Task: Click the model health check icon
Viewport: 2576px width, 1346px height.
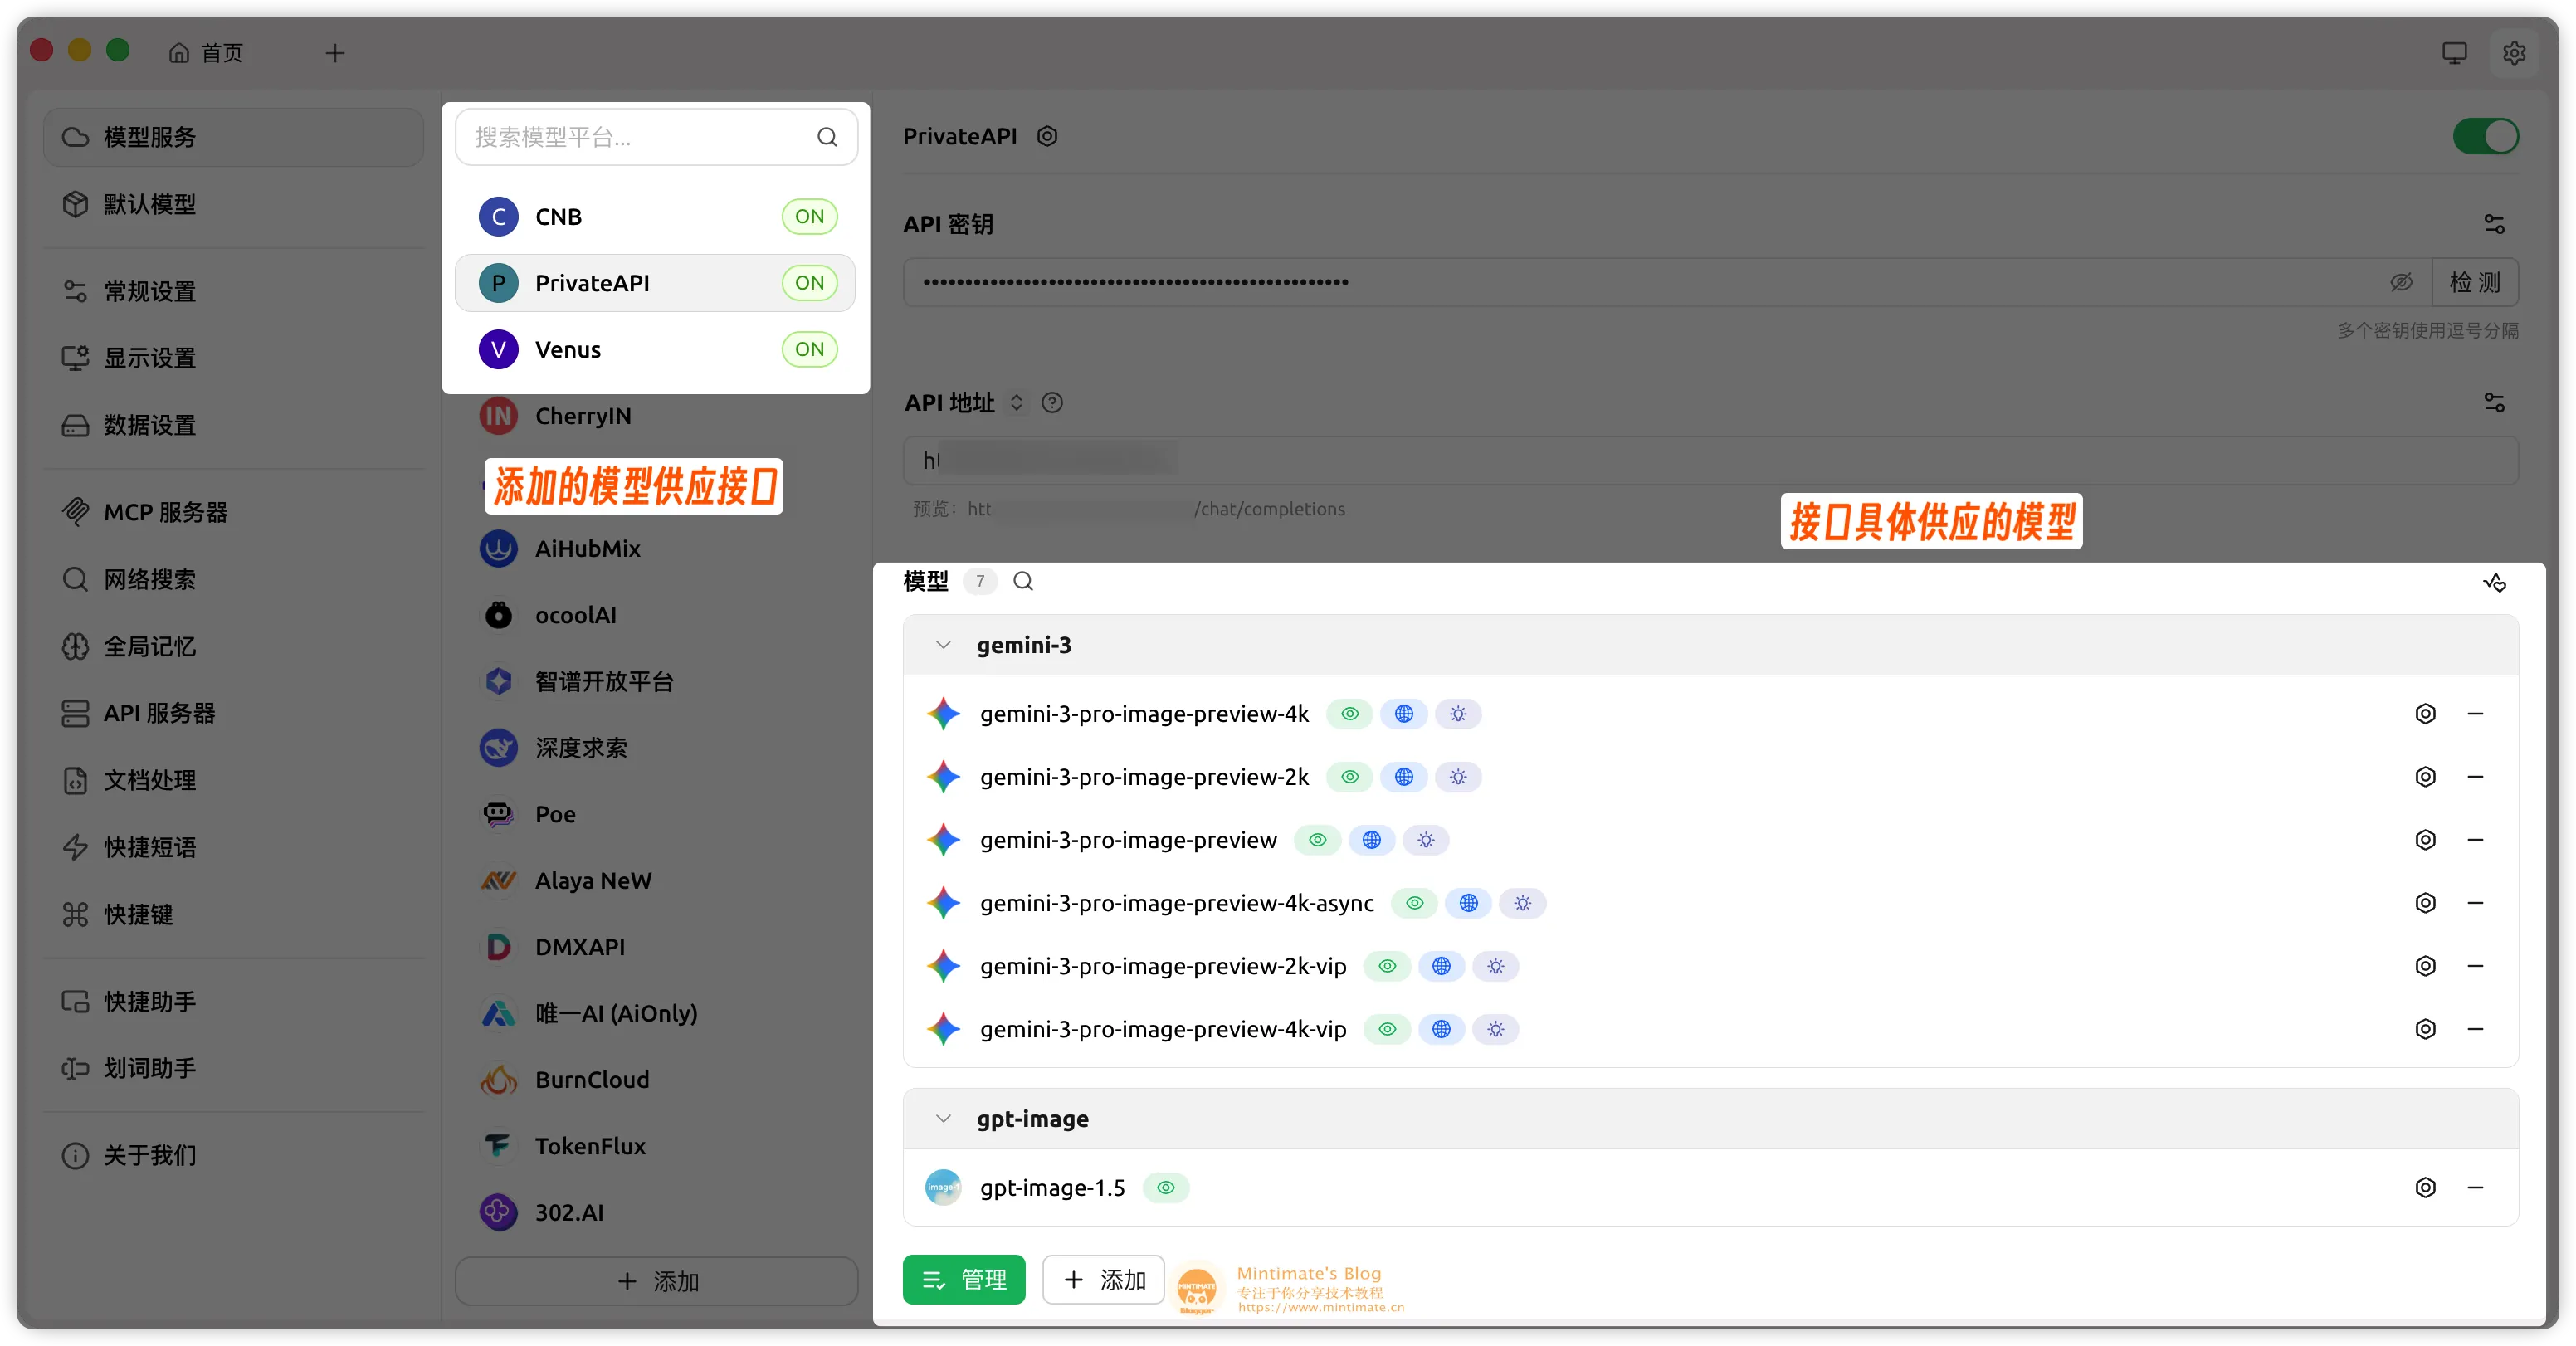Action: point(2494,582)
